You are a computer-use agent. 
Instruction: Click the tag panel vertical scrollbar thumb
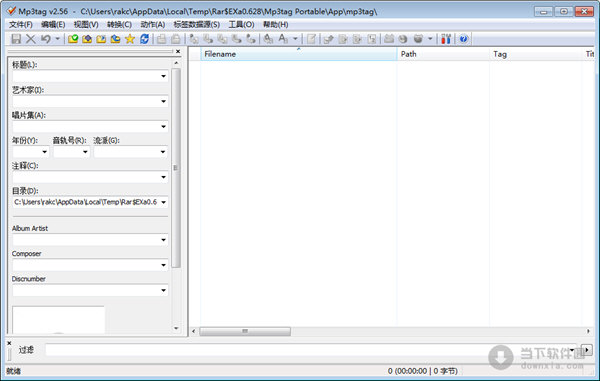click(176, 168)
